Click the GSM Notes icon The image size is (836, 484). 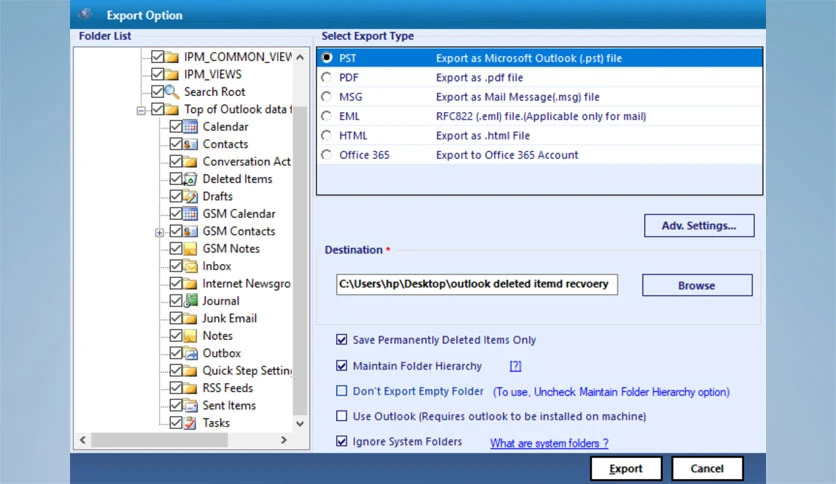(190, 249)
